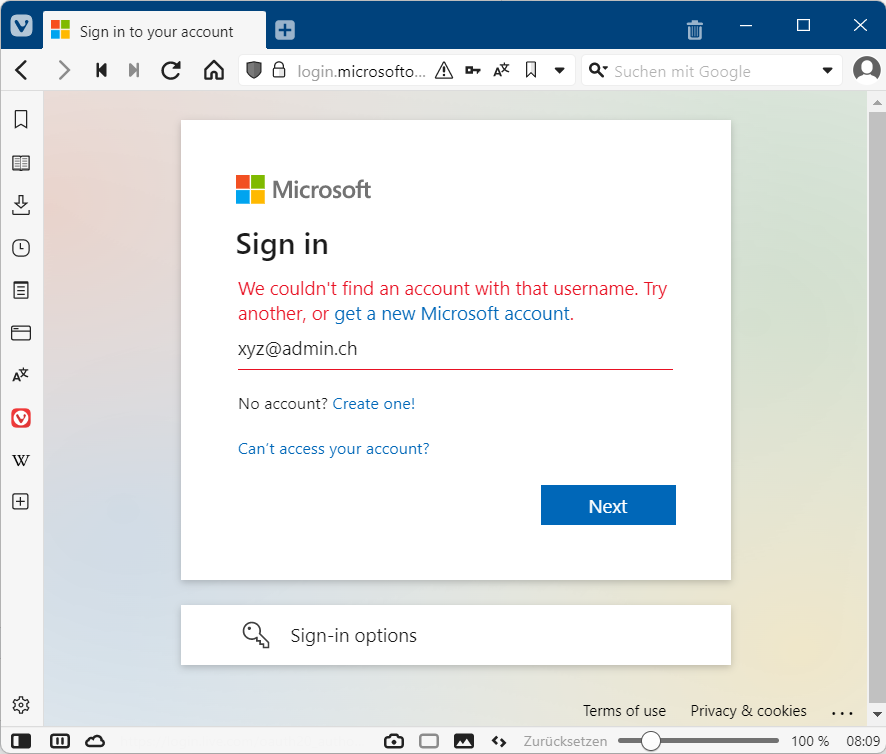
Task: Reload the current page
Action: click(171, 70)
